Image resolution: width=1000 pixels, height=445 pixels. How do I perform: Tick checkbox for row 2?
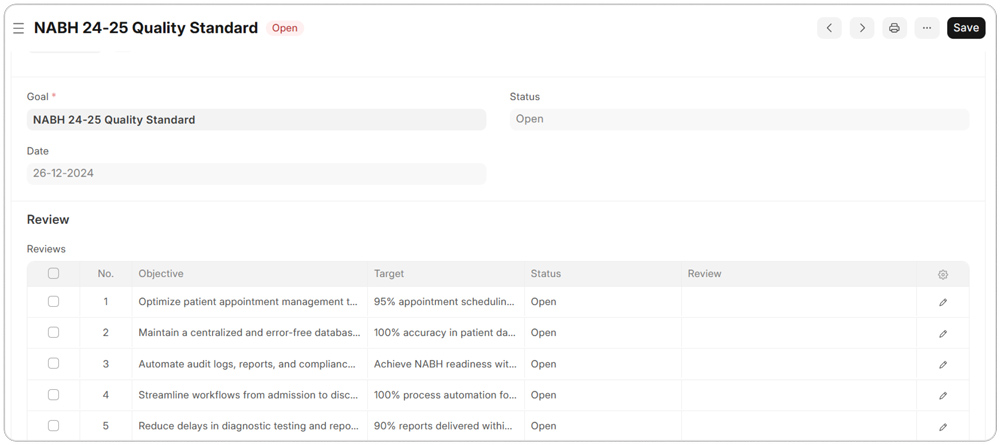[54, 332]
